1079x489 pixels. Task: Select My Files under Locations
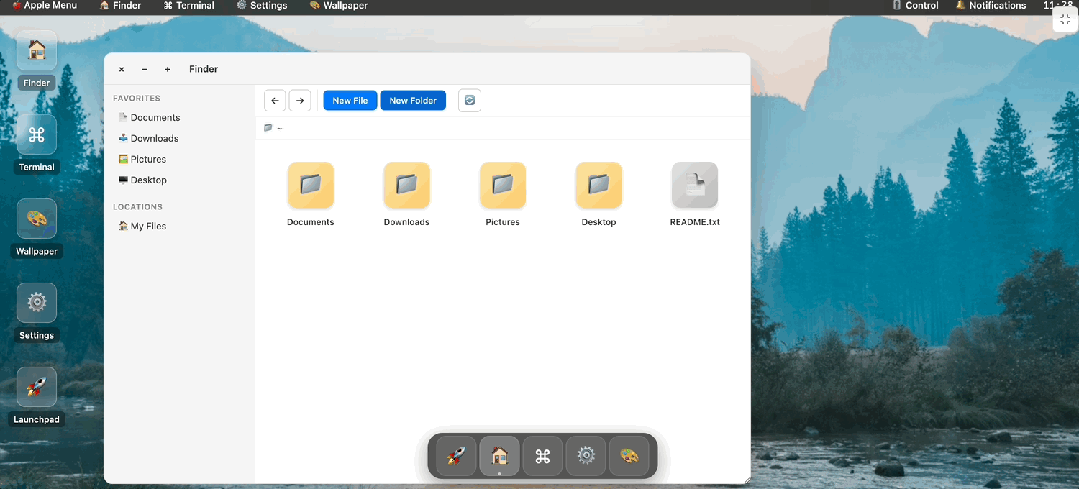(147, 226)
